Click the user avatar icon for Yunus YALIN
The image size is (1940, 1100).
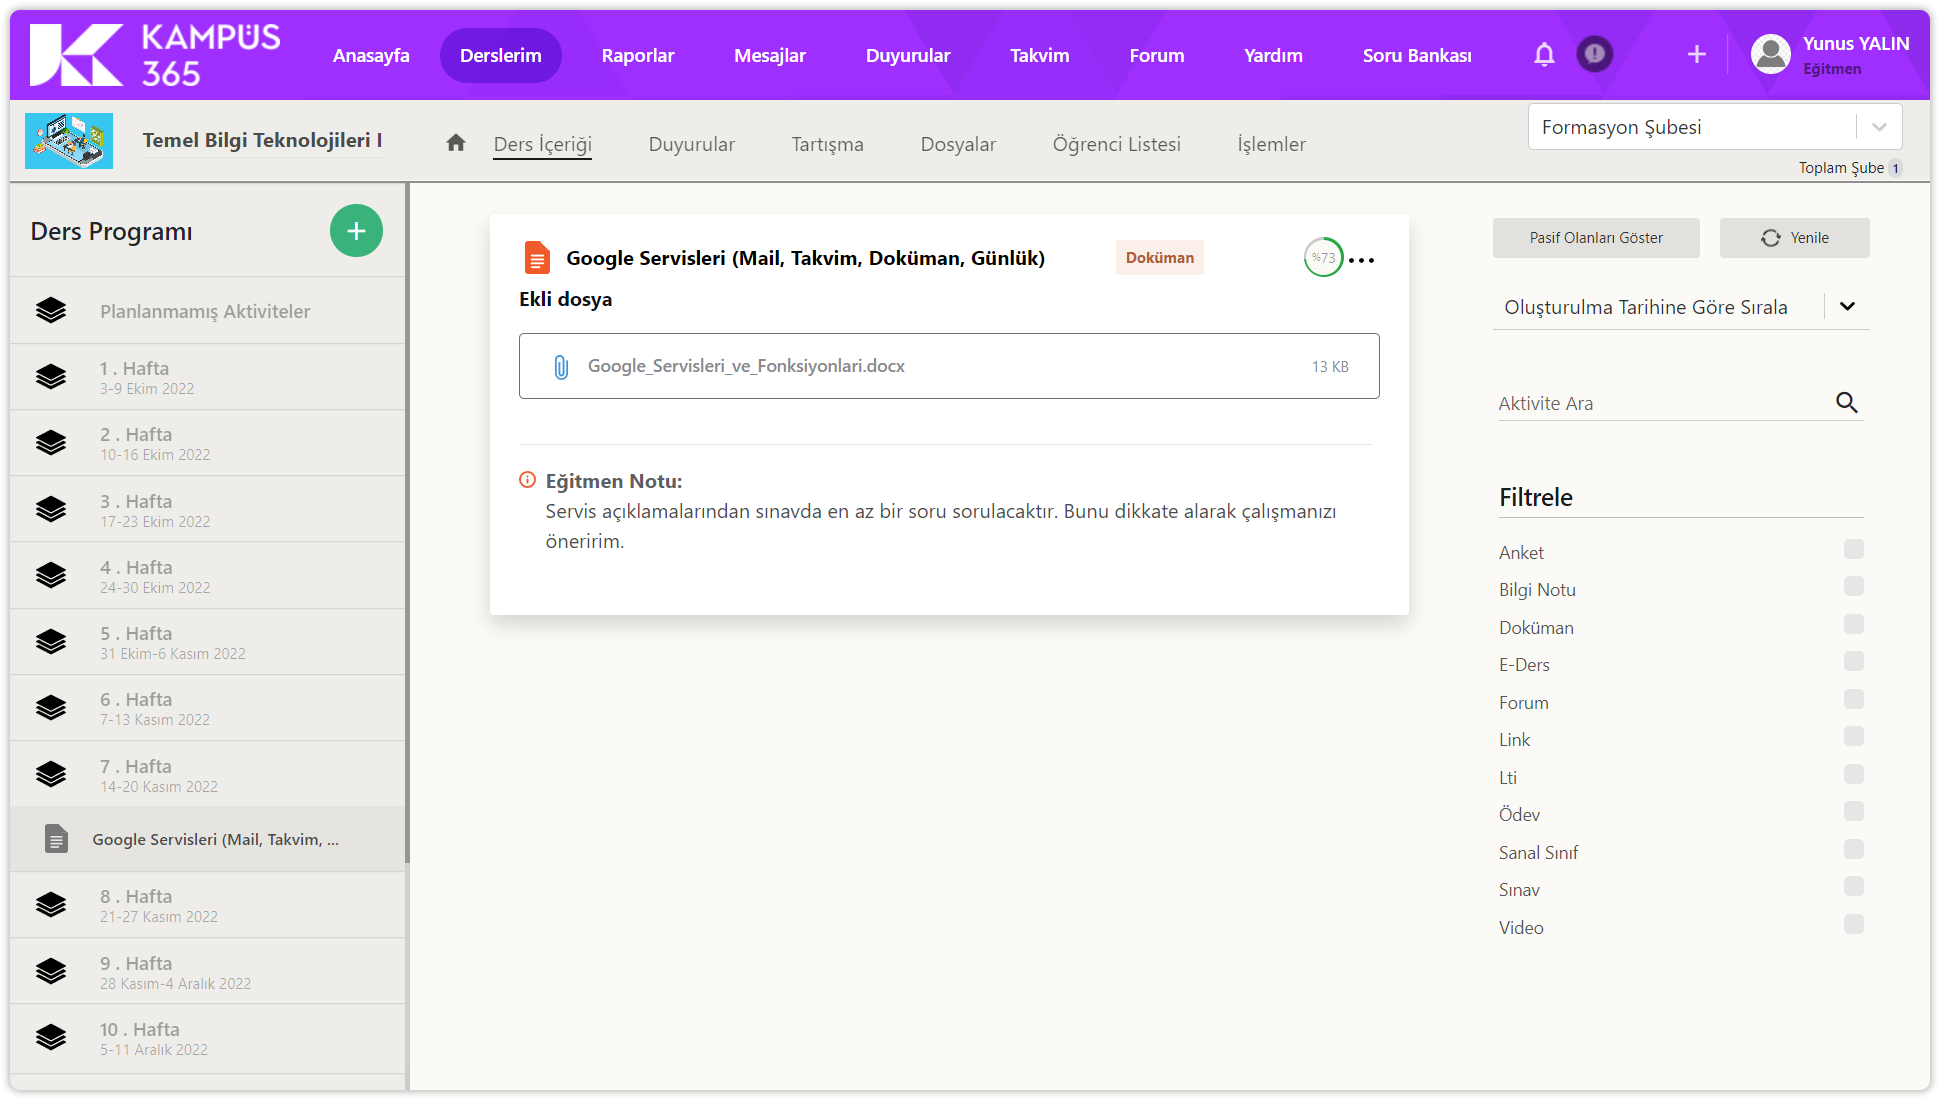(x=1770, y=55)
